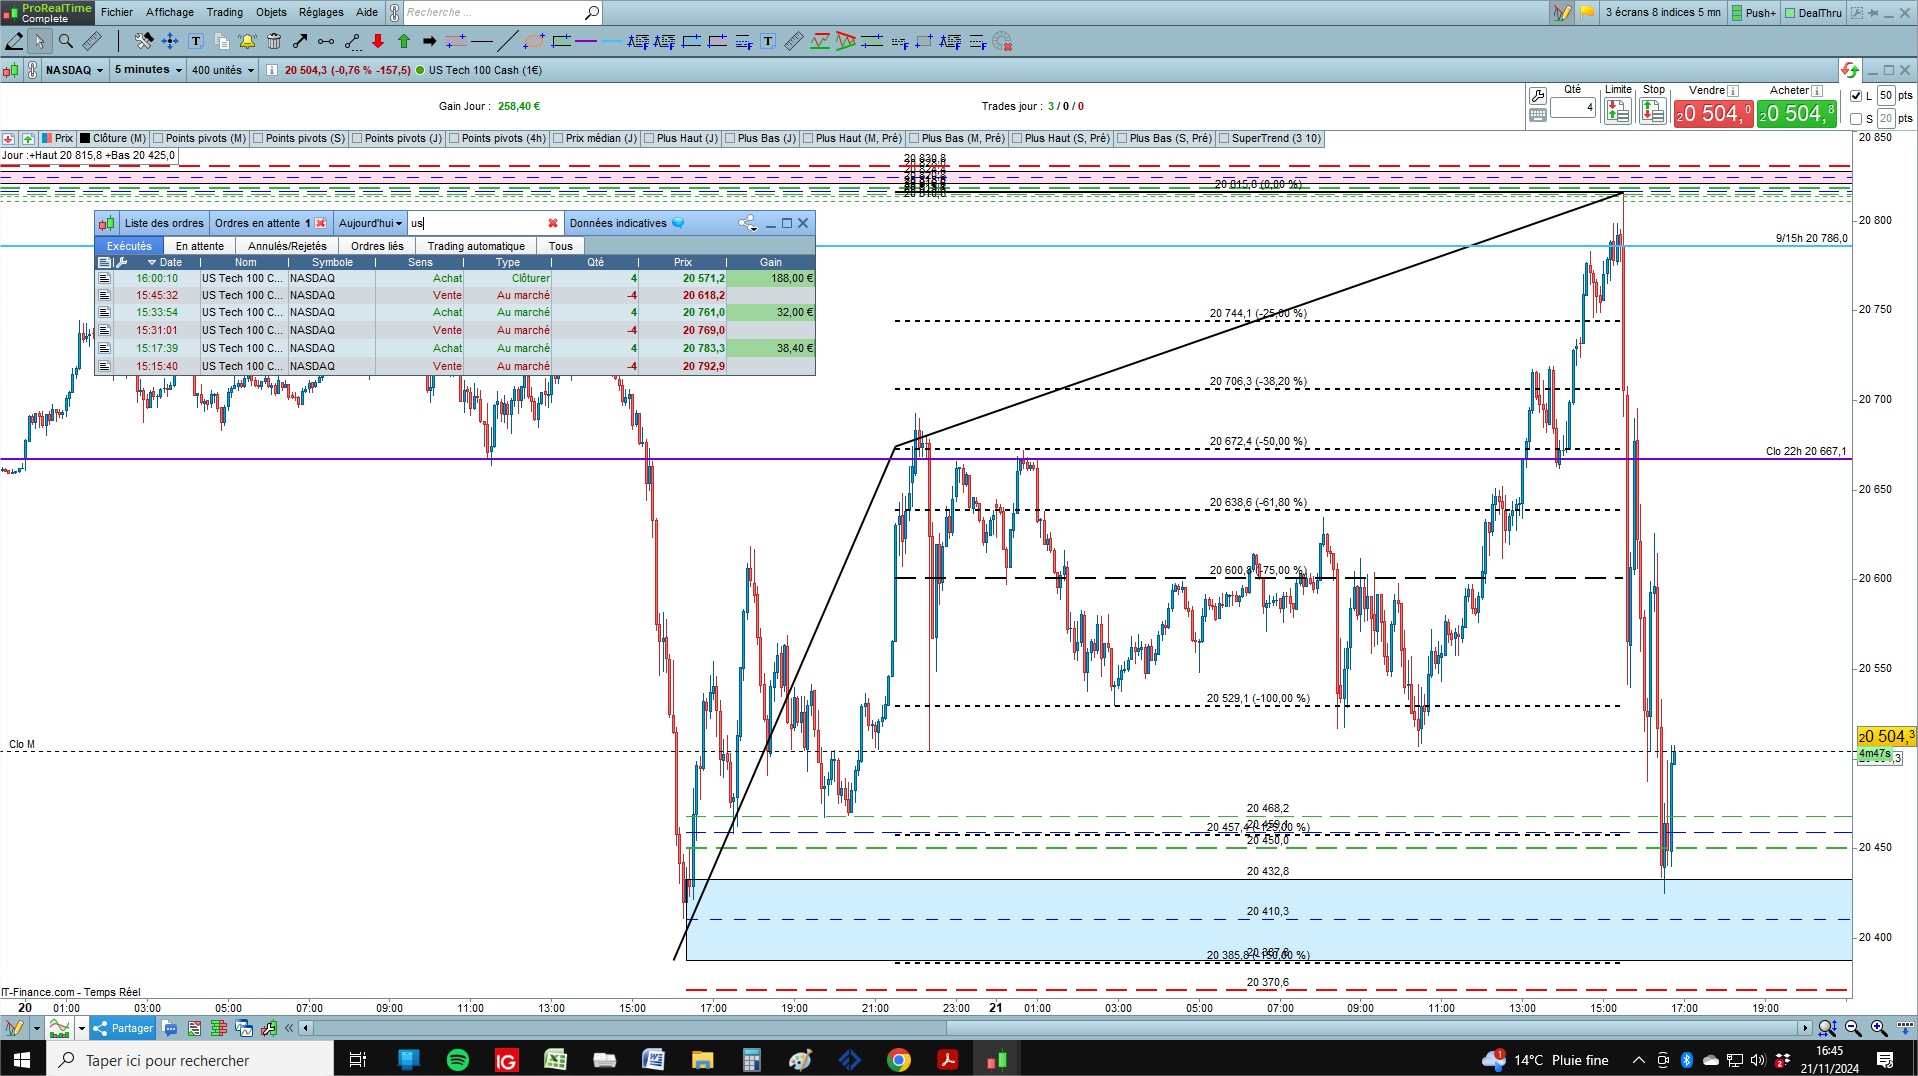Image resolution: width=1918 pixels, height=1076 pixels.
Task: Click the Ordres en attente button
Action: click(x=270, y=223)
